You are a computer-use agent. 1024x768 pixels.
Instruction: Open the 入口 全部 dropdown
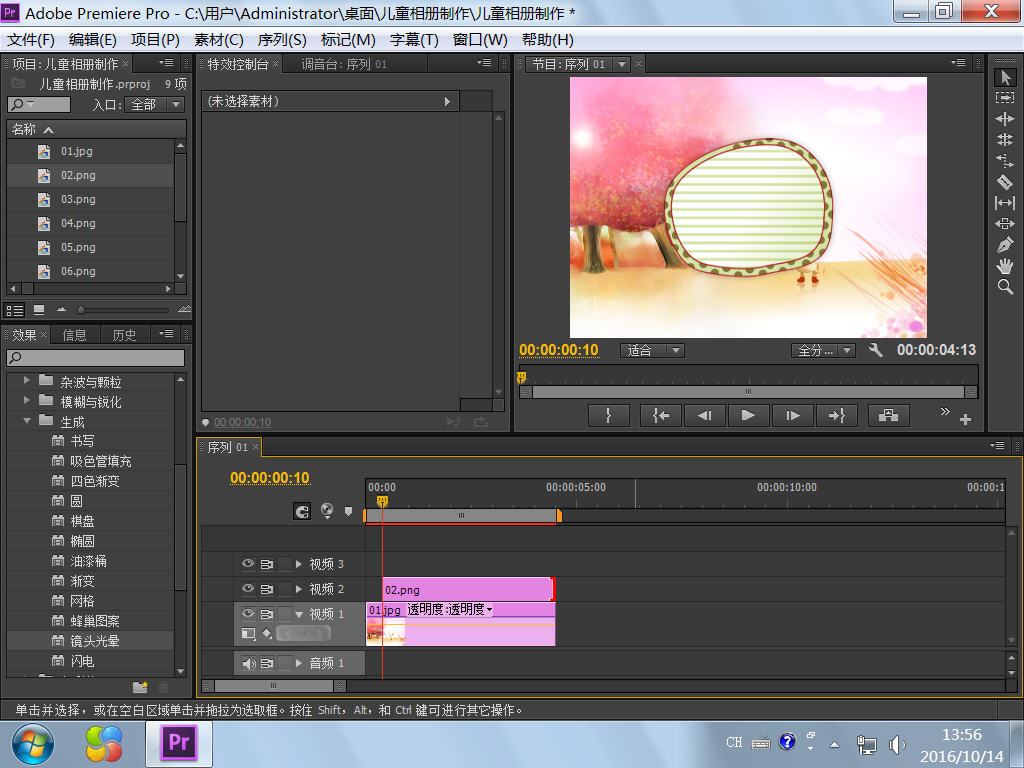point(156,104)
